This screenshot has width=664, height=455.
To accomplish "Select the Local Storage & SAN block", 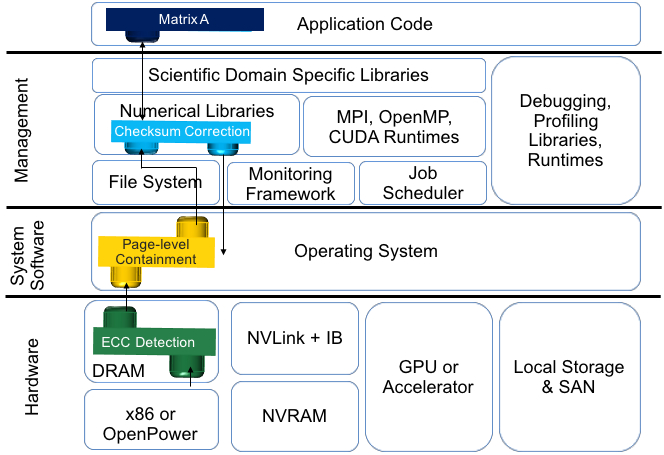I will point(567,376).
